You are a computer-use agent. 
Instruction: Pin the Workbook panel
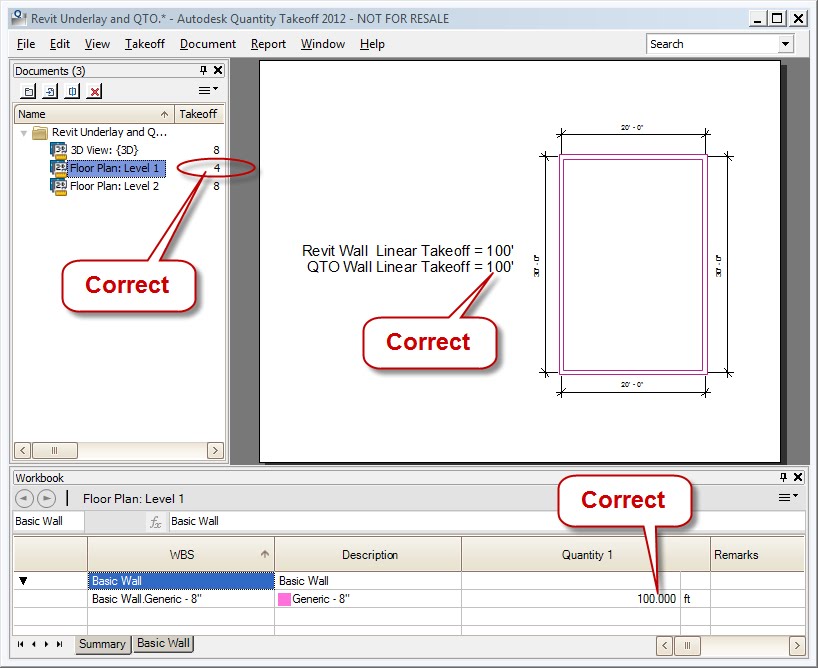(783, 476)
